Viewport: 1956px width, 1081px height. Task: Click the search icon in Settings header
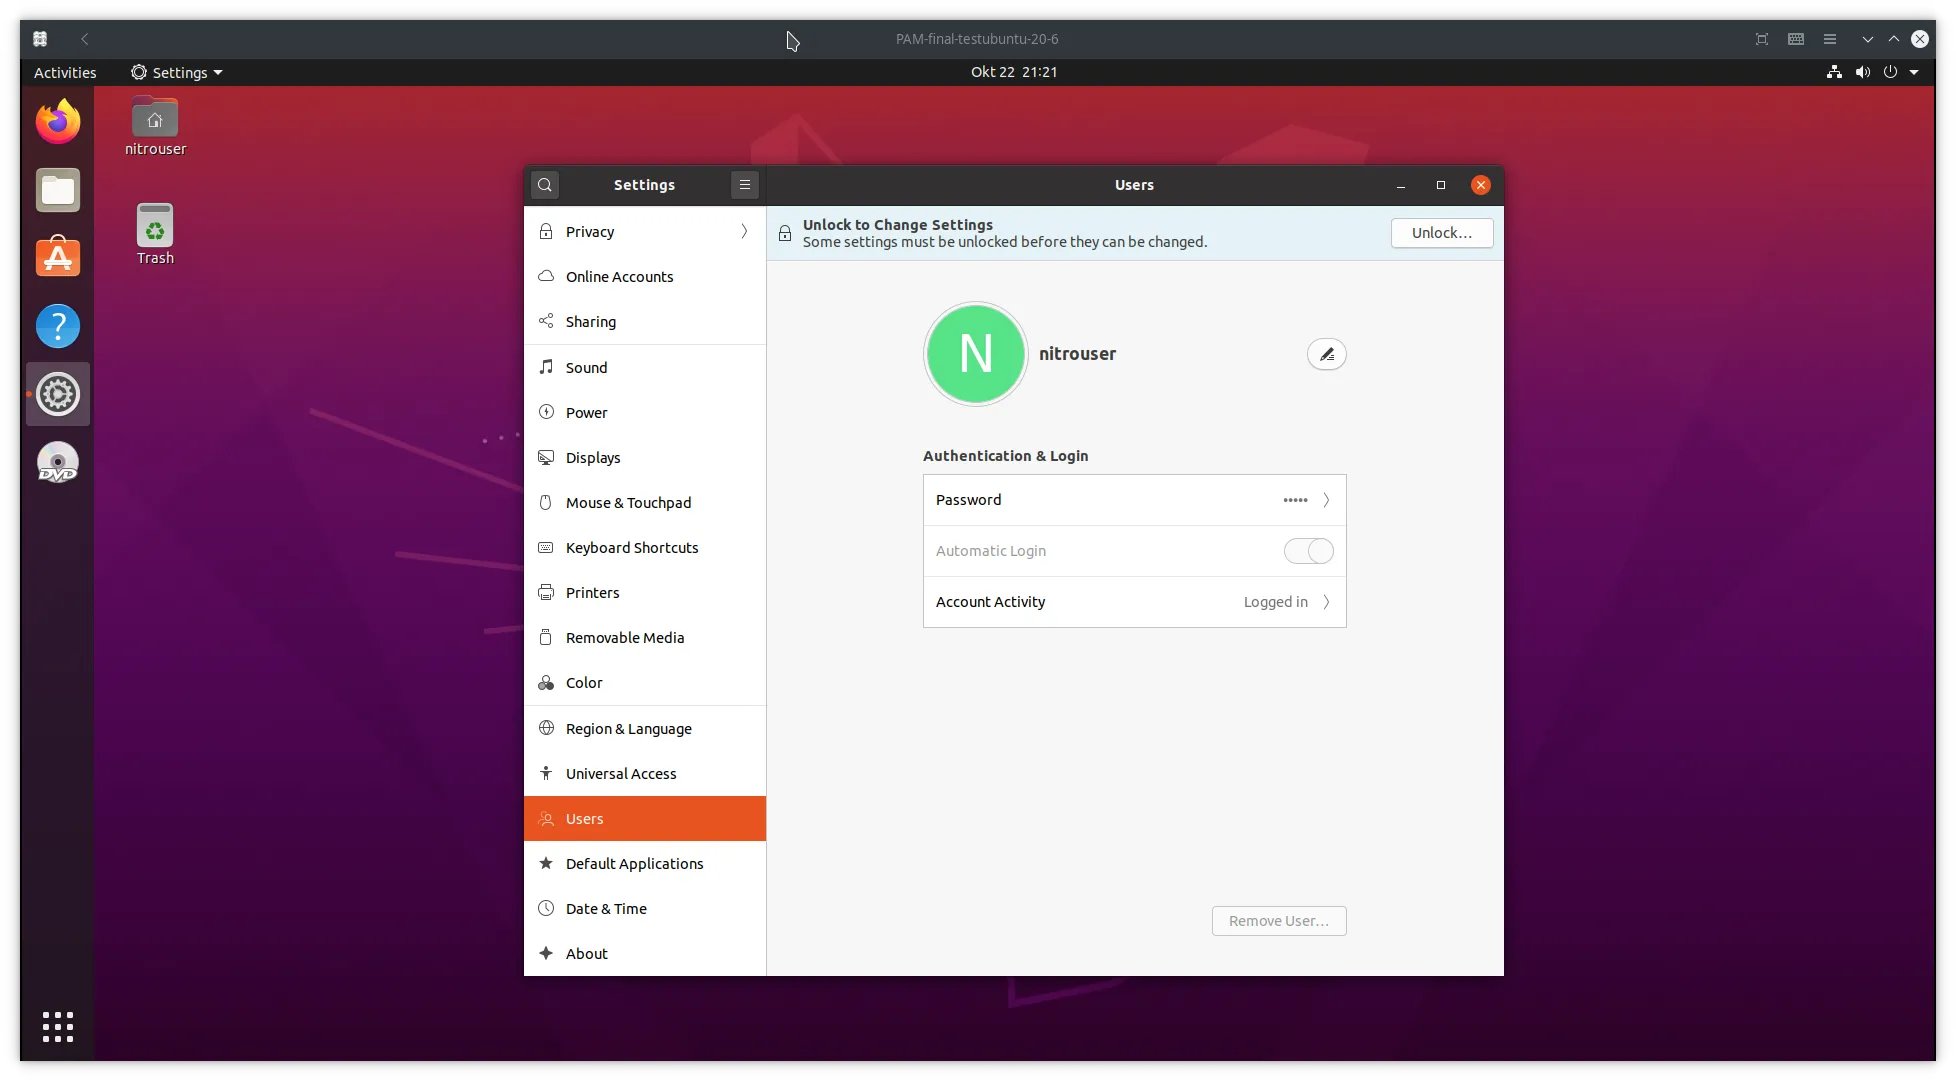coord(545,185)
